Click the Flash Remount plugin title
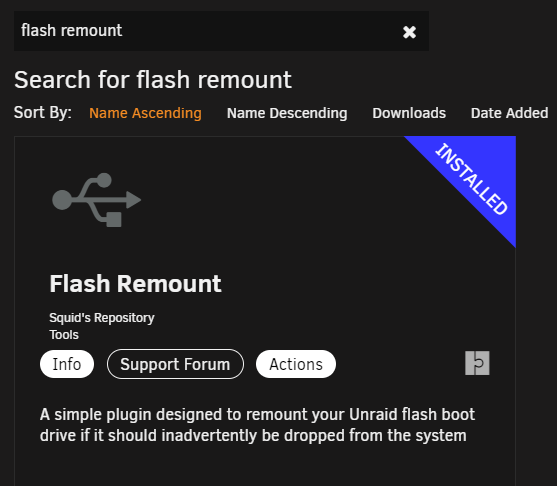557x486 pixels. (135, 284)
